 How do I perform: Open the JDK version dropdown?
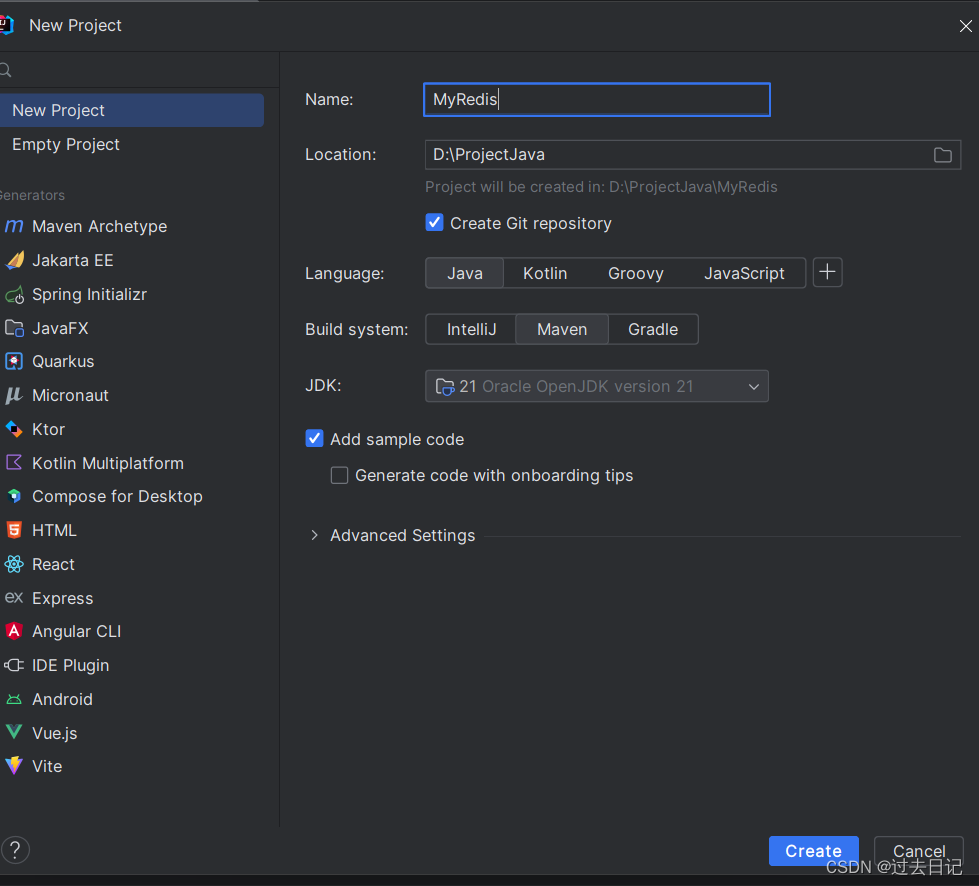coord(754,387)
